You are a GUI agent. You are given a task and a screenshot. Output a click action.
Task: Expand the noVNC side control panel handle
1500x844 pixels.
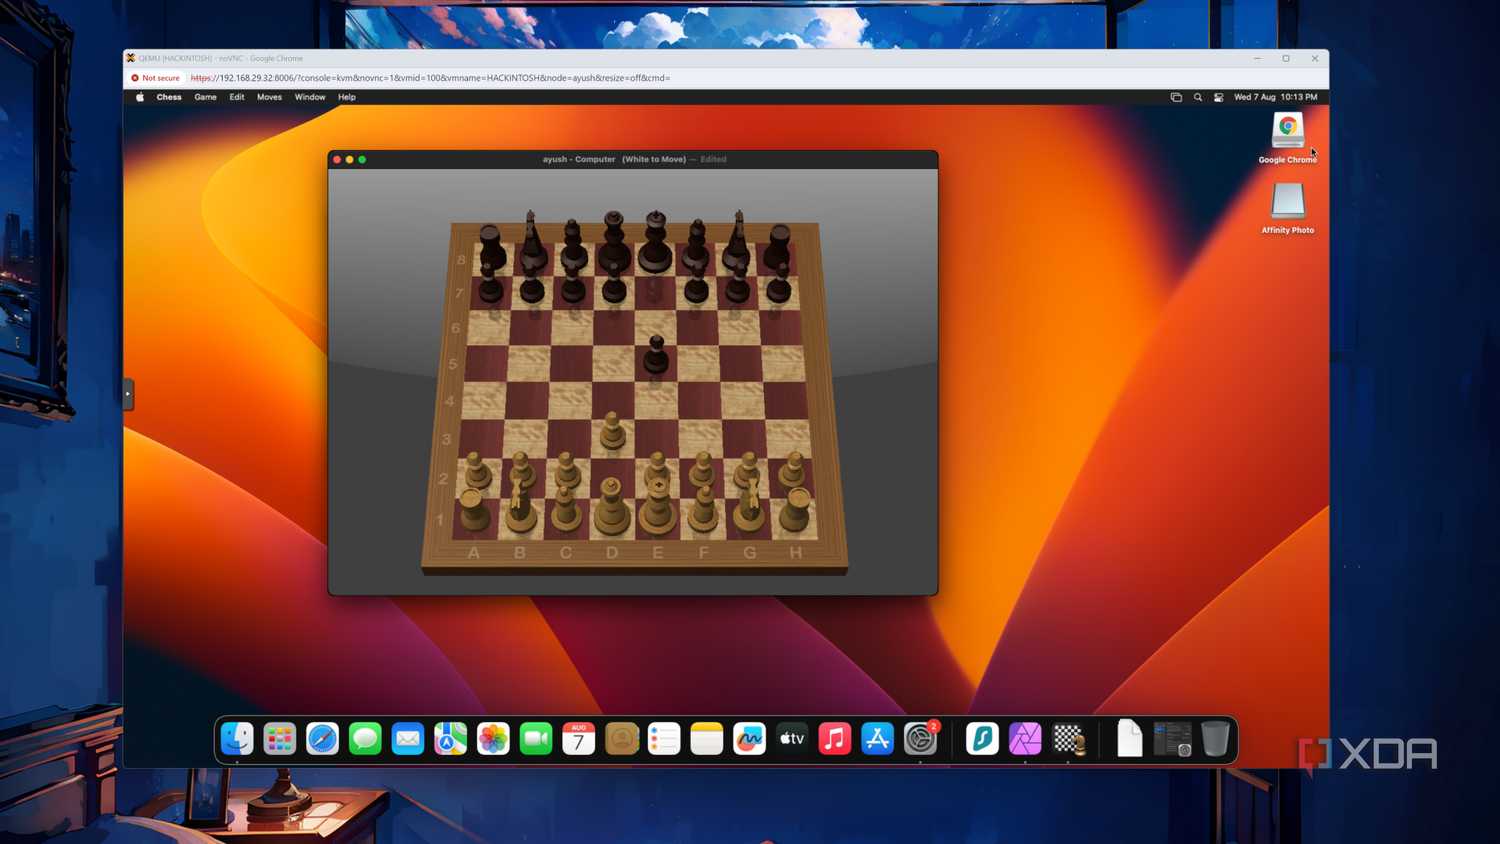point(128,394)
